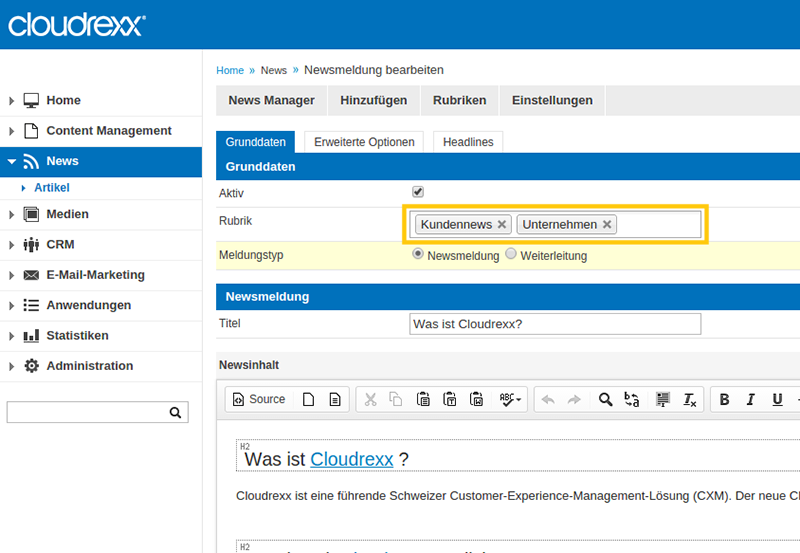Open the News Manager menu item

[271, 100]
